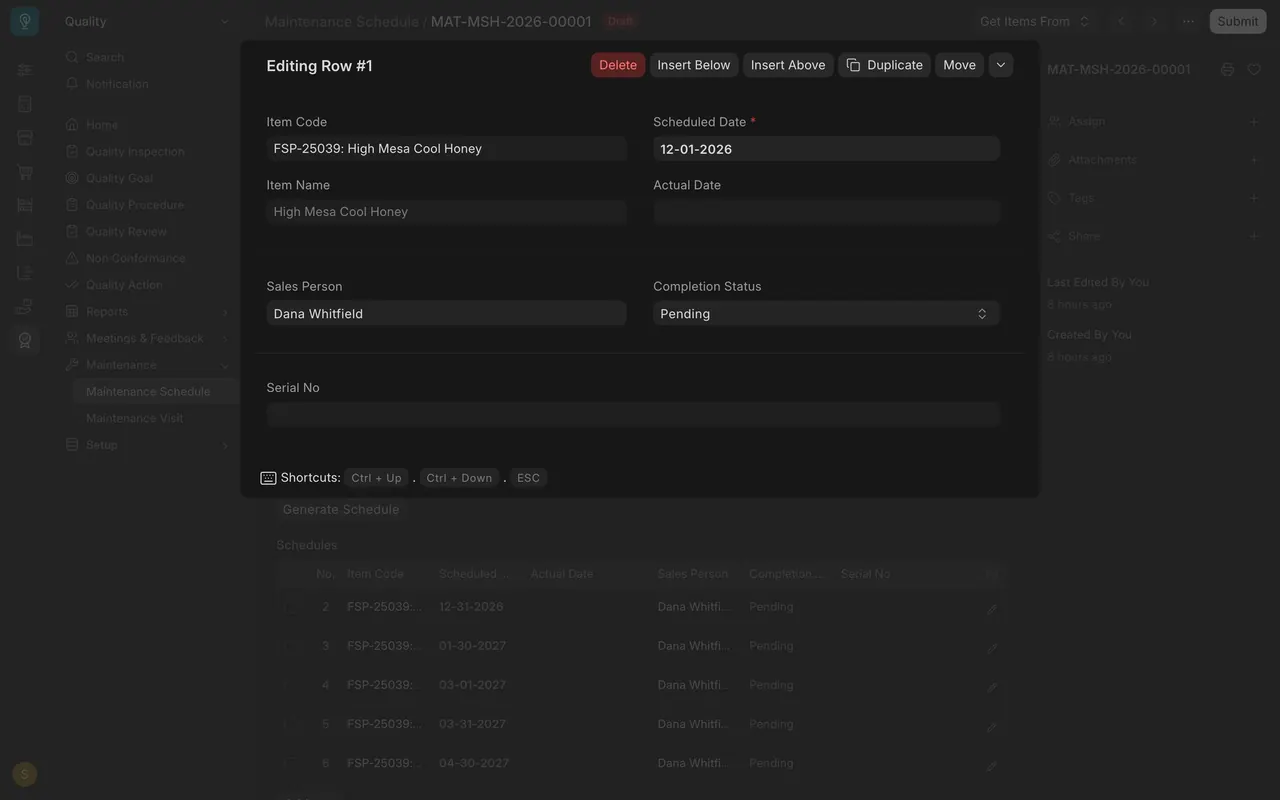Open Quality Inspection in the sidebar
Screen dimensions: 1280x800
pos(135,152)
